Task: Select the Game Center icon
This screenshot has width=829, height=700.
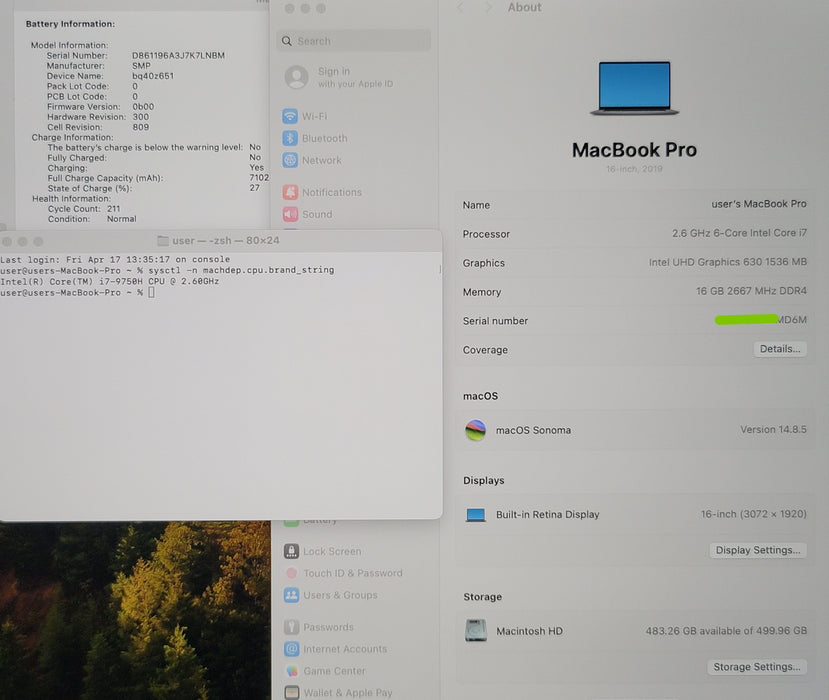Action: click(x=292, y=671)
